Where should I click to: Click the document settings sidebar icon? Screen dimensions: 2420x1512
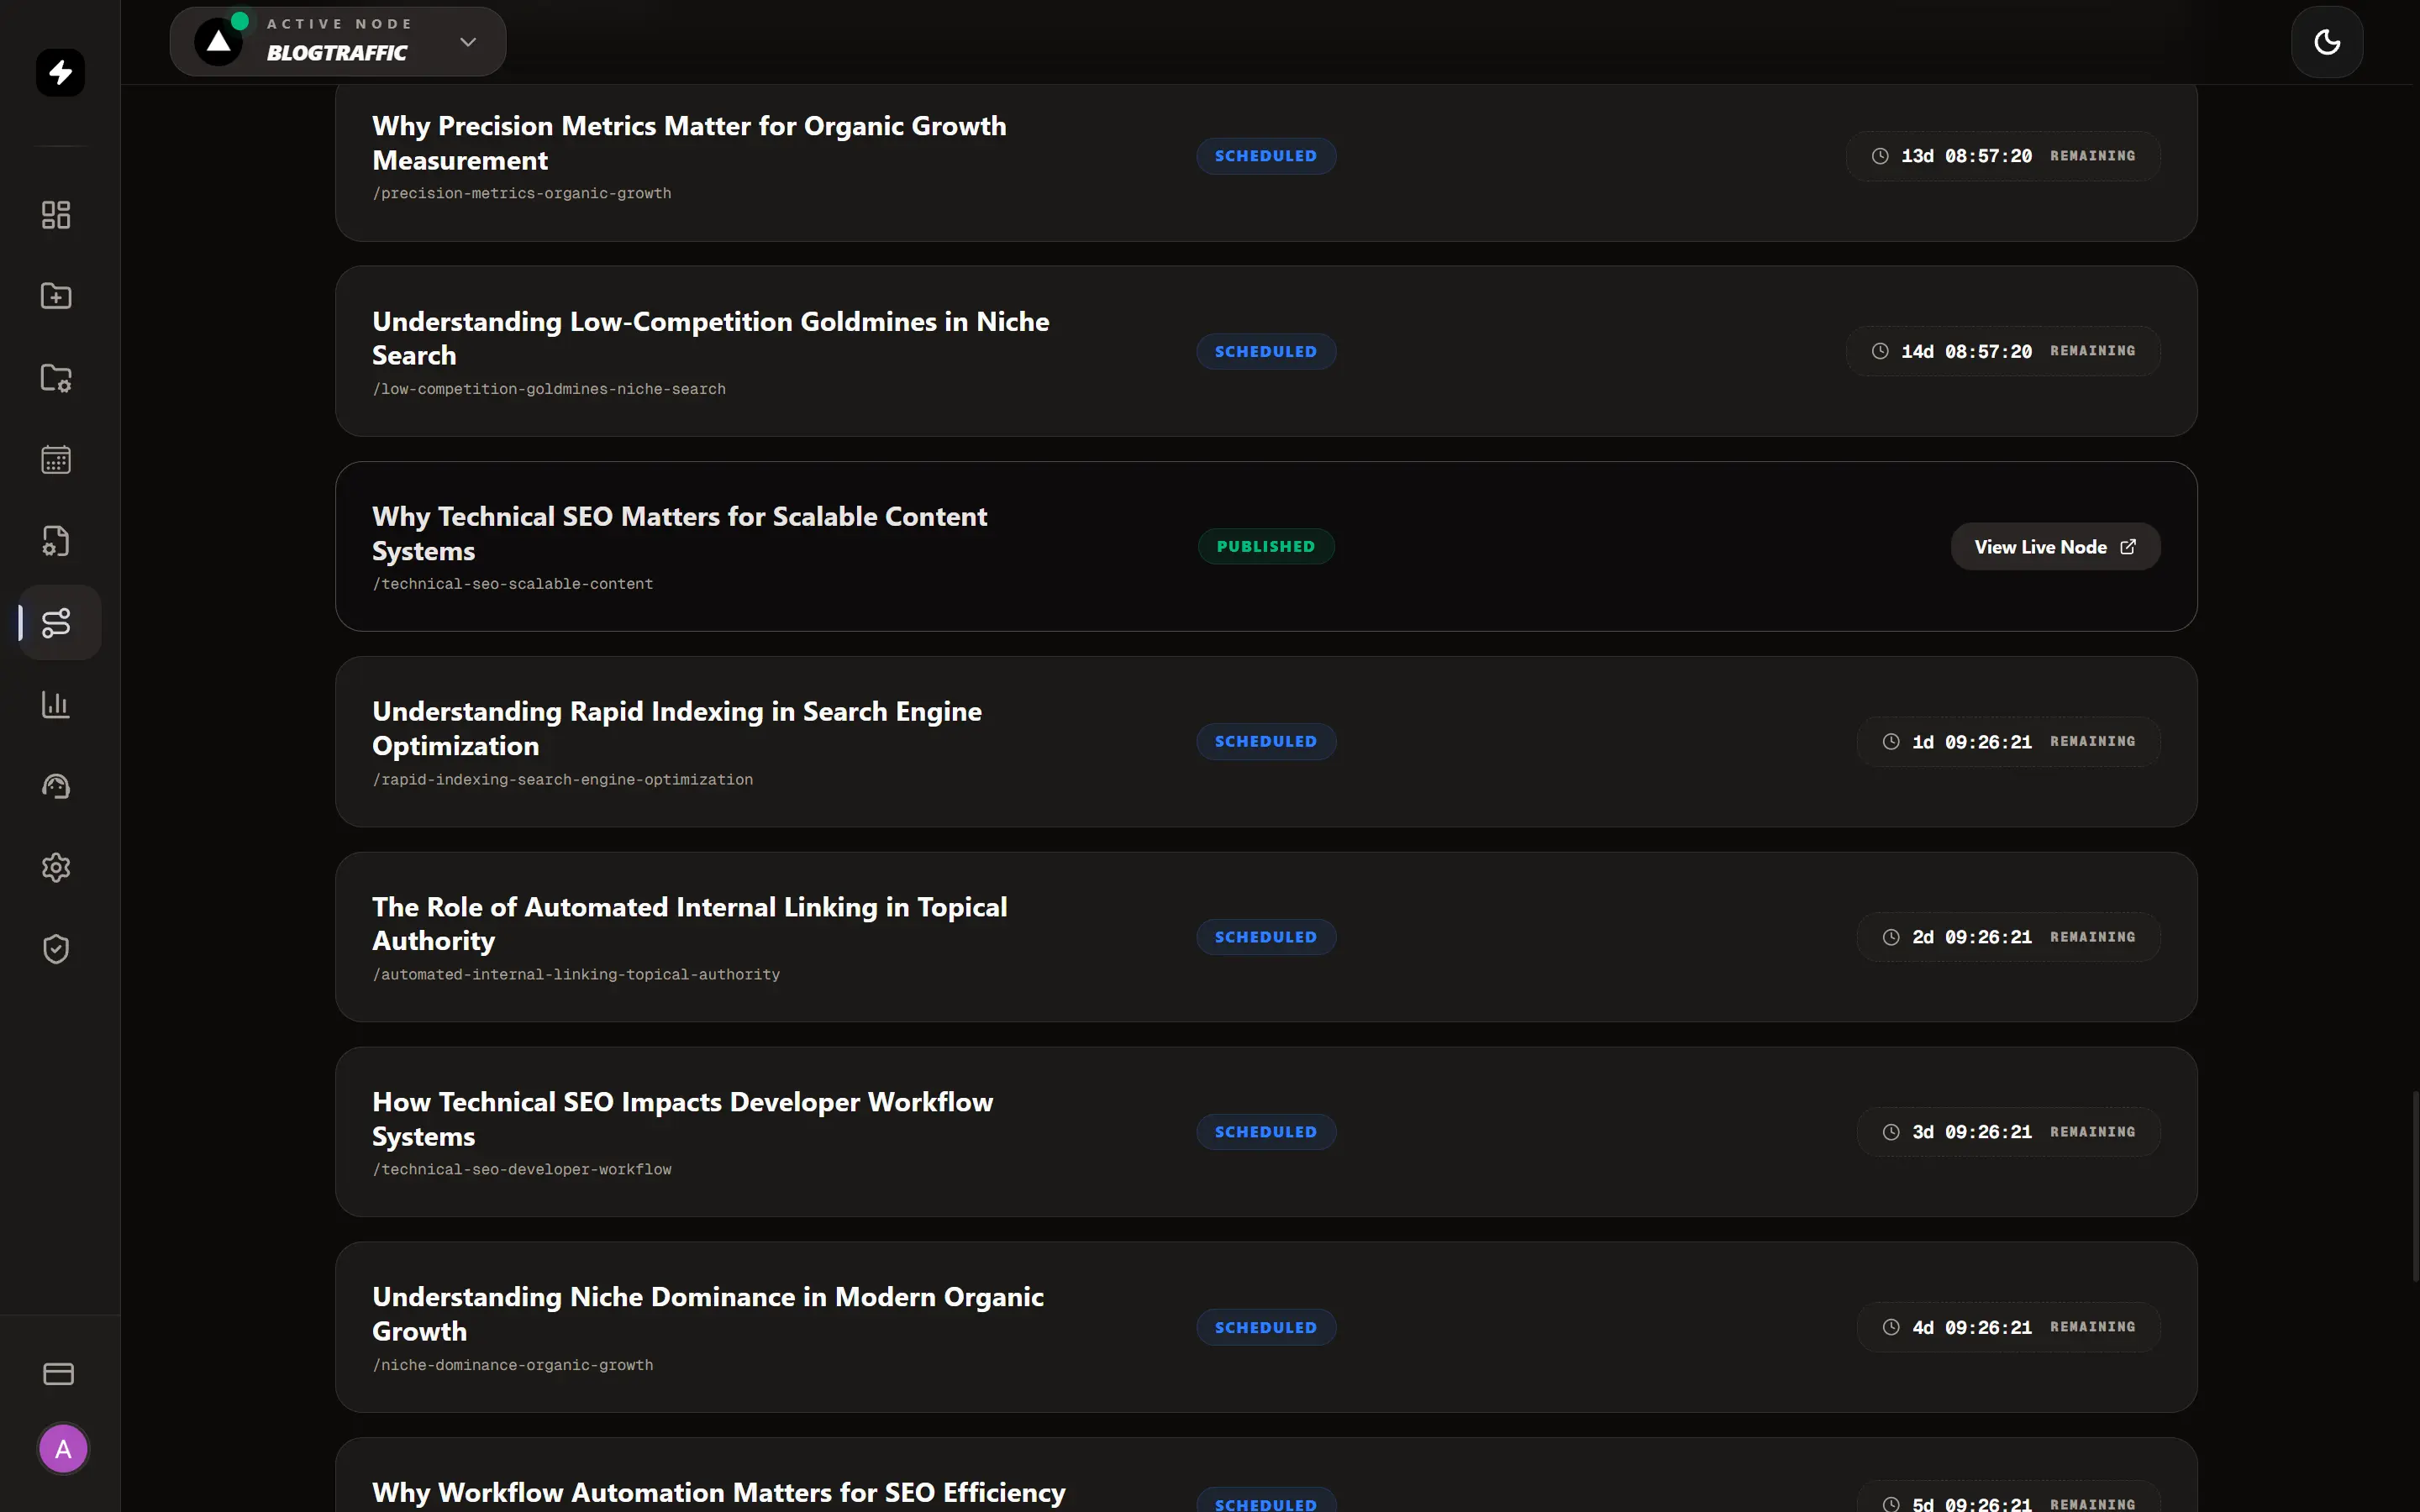tap(56, 541)
